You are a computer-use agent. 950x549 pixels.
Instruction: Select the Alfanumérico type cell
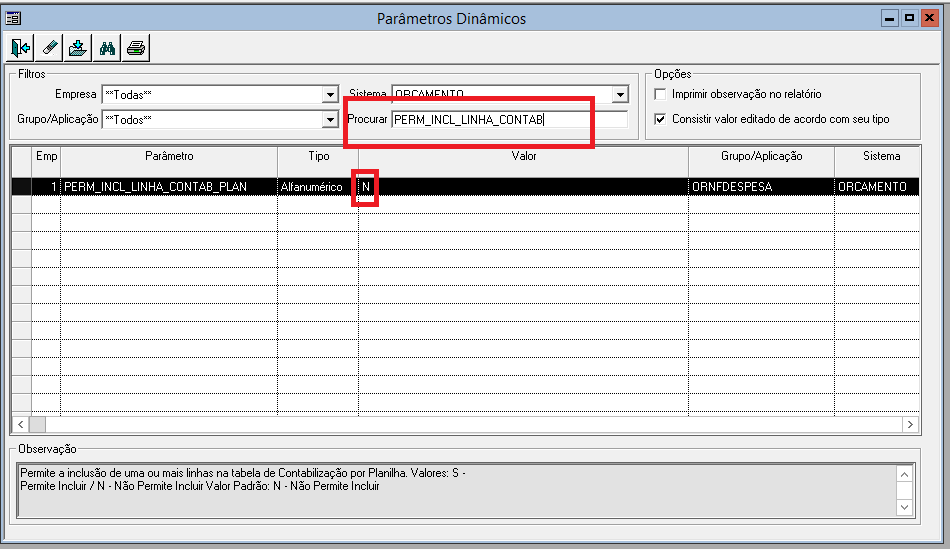pyautogui.click(x=318, y=187)
